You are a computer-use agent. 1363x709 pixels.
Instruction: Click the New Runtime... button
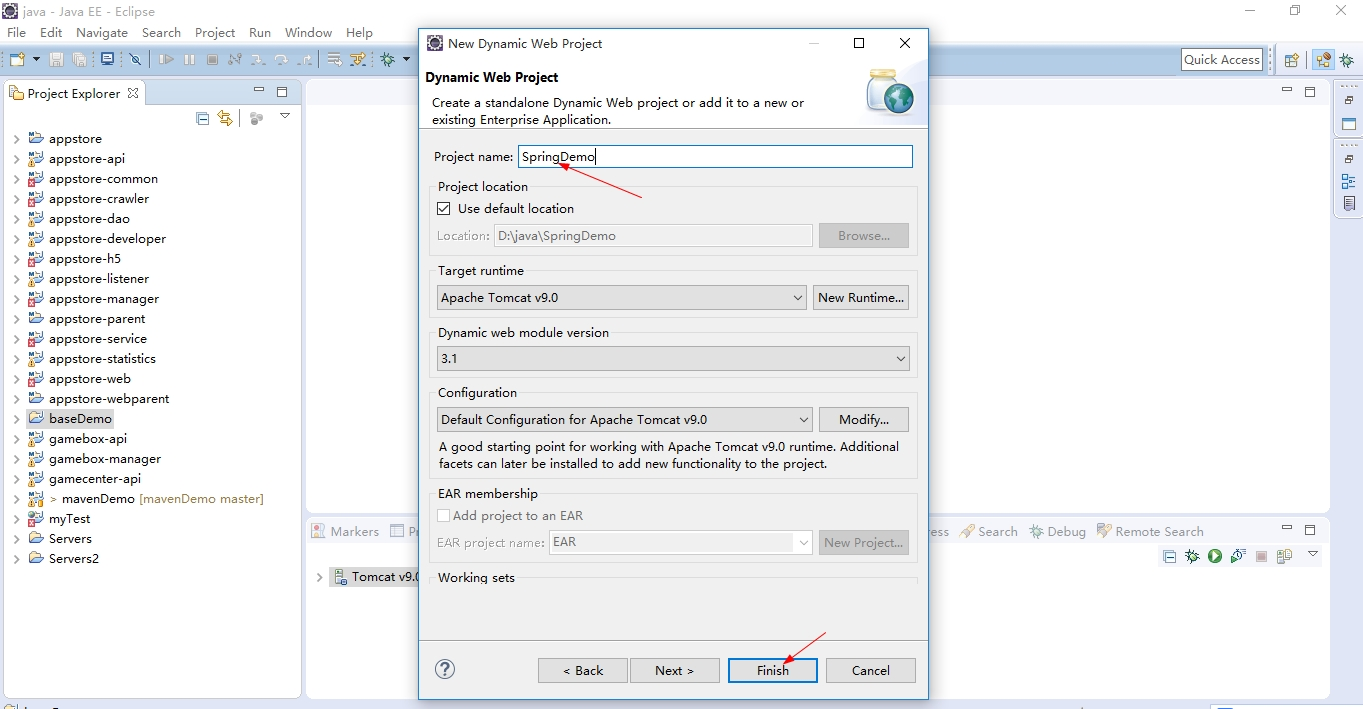[x=861, y=298]
